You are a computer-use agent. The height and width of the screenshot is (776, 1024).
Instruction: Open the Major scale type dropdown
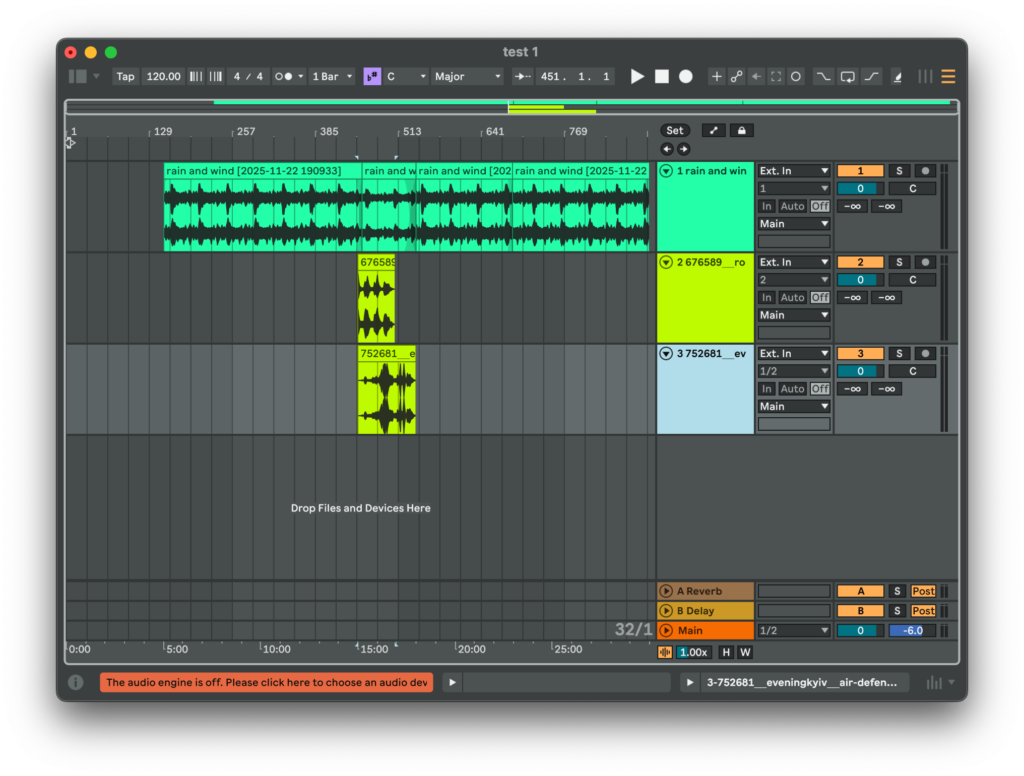pyautogui.click(x=468, y=77)
